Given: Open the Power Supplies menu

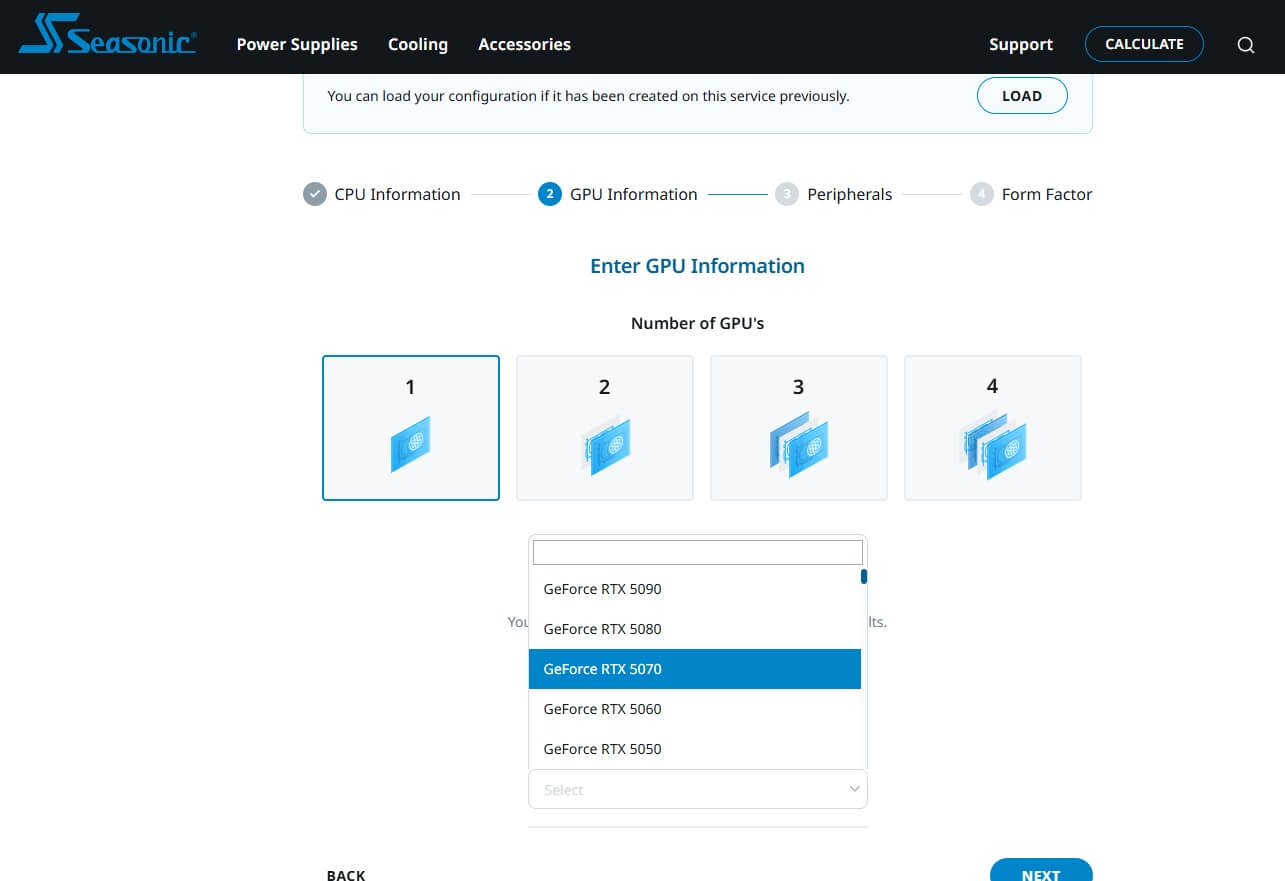Looking at the screenshot, I should tap(297, 44).
